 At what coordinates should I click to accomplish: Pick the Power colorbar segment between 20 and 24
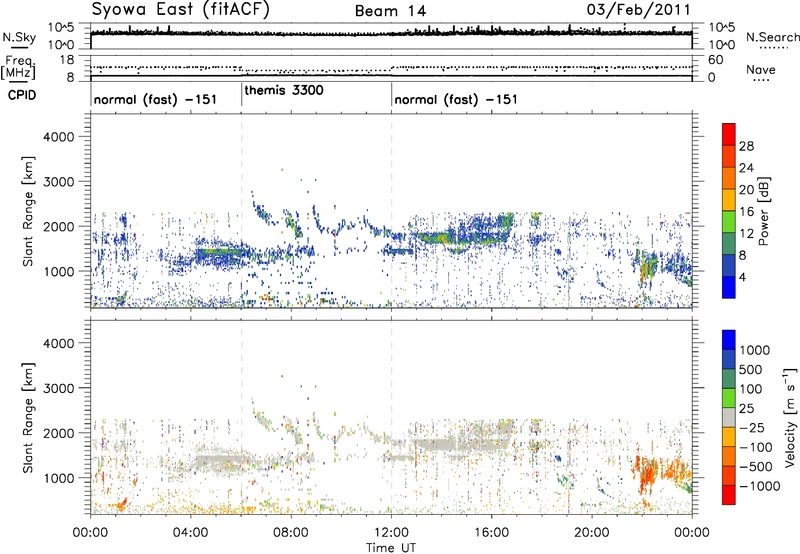[x=729, y=178]
